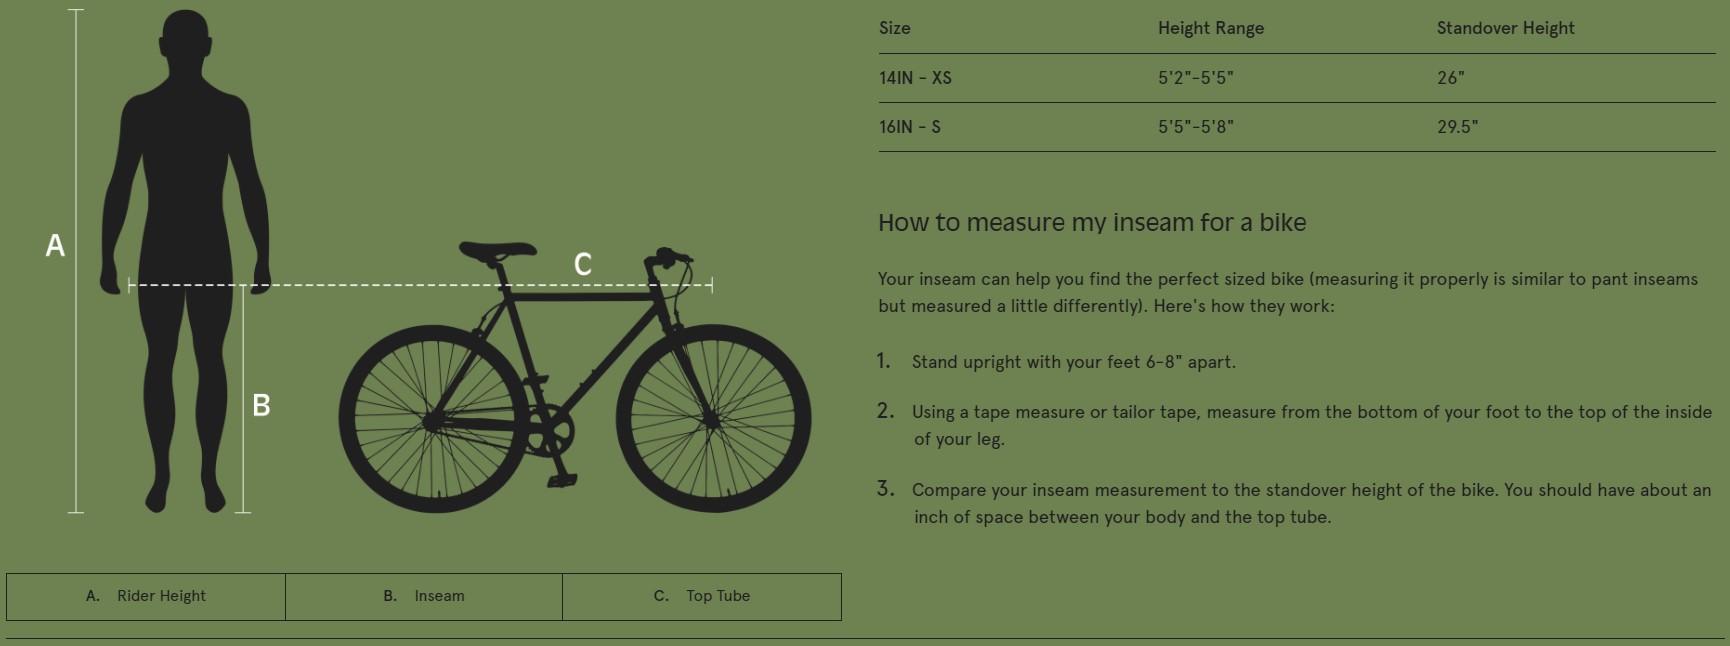This screenshot has width=1730, height=646.
Task: Click the Standover Height column header
Action: tap(1505, 28)
